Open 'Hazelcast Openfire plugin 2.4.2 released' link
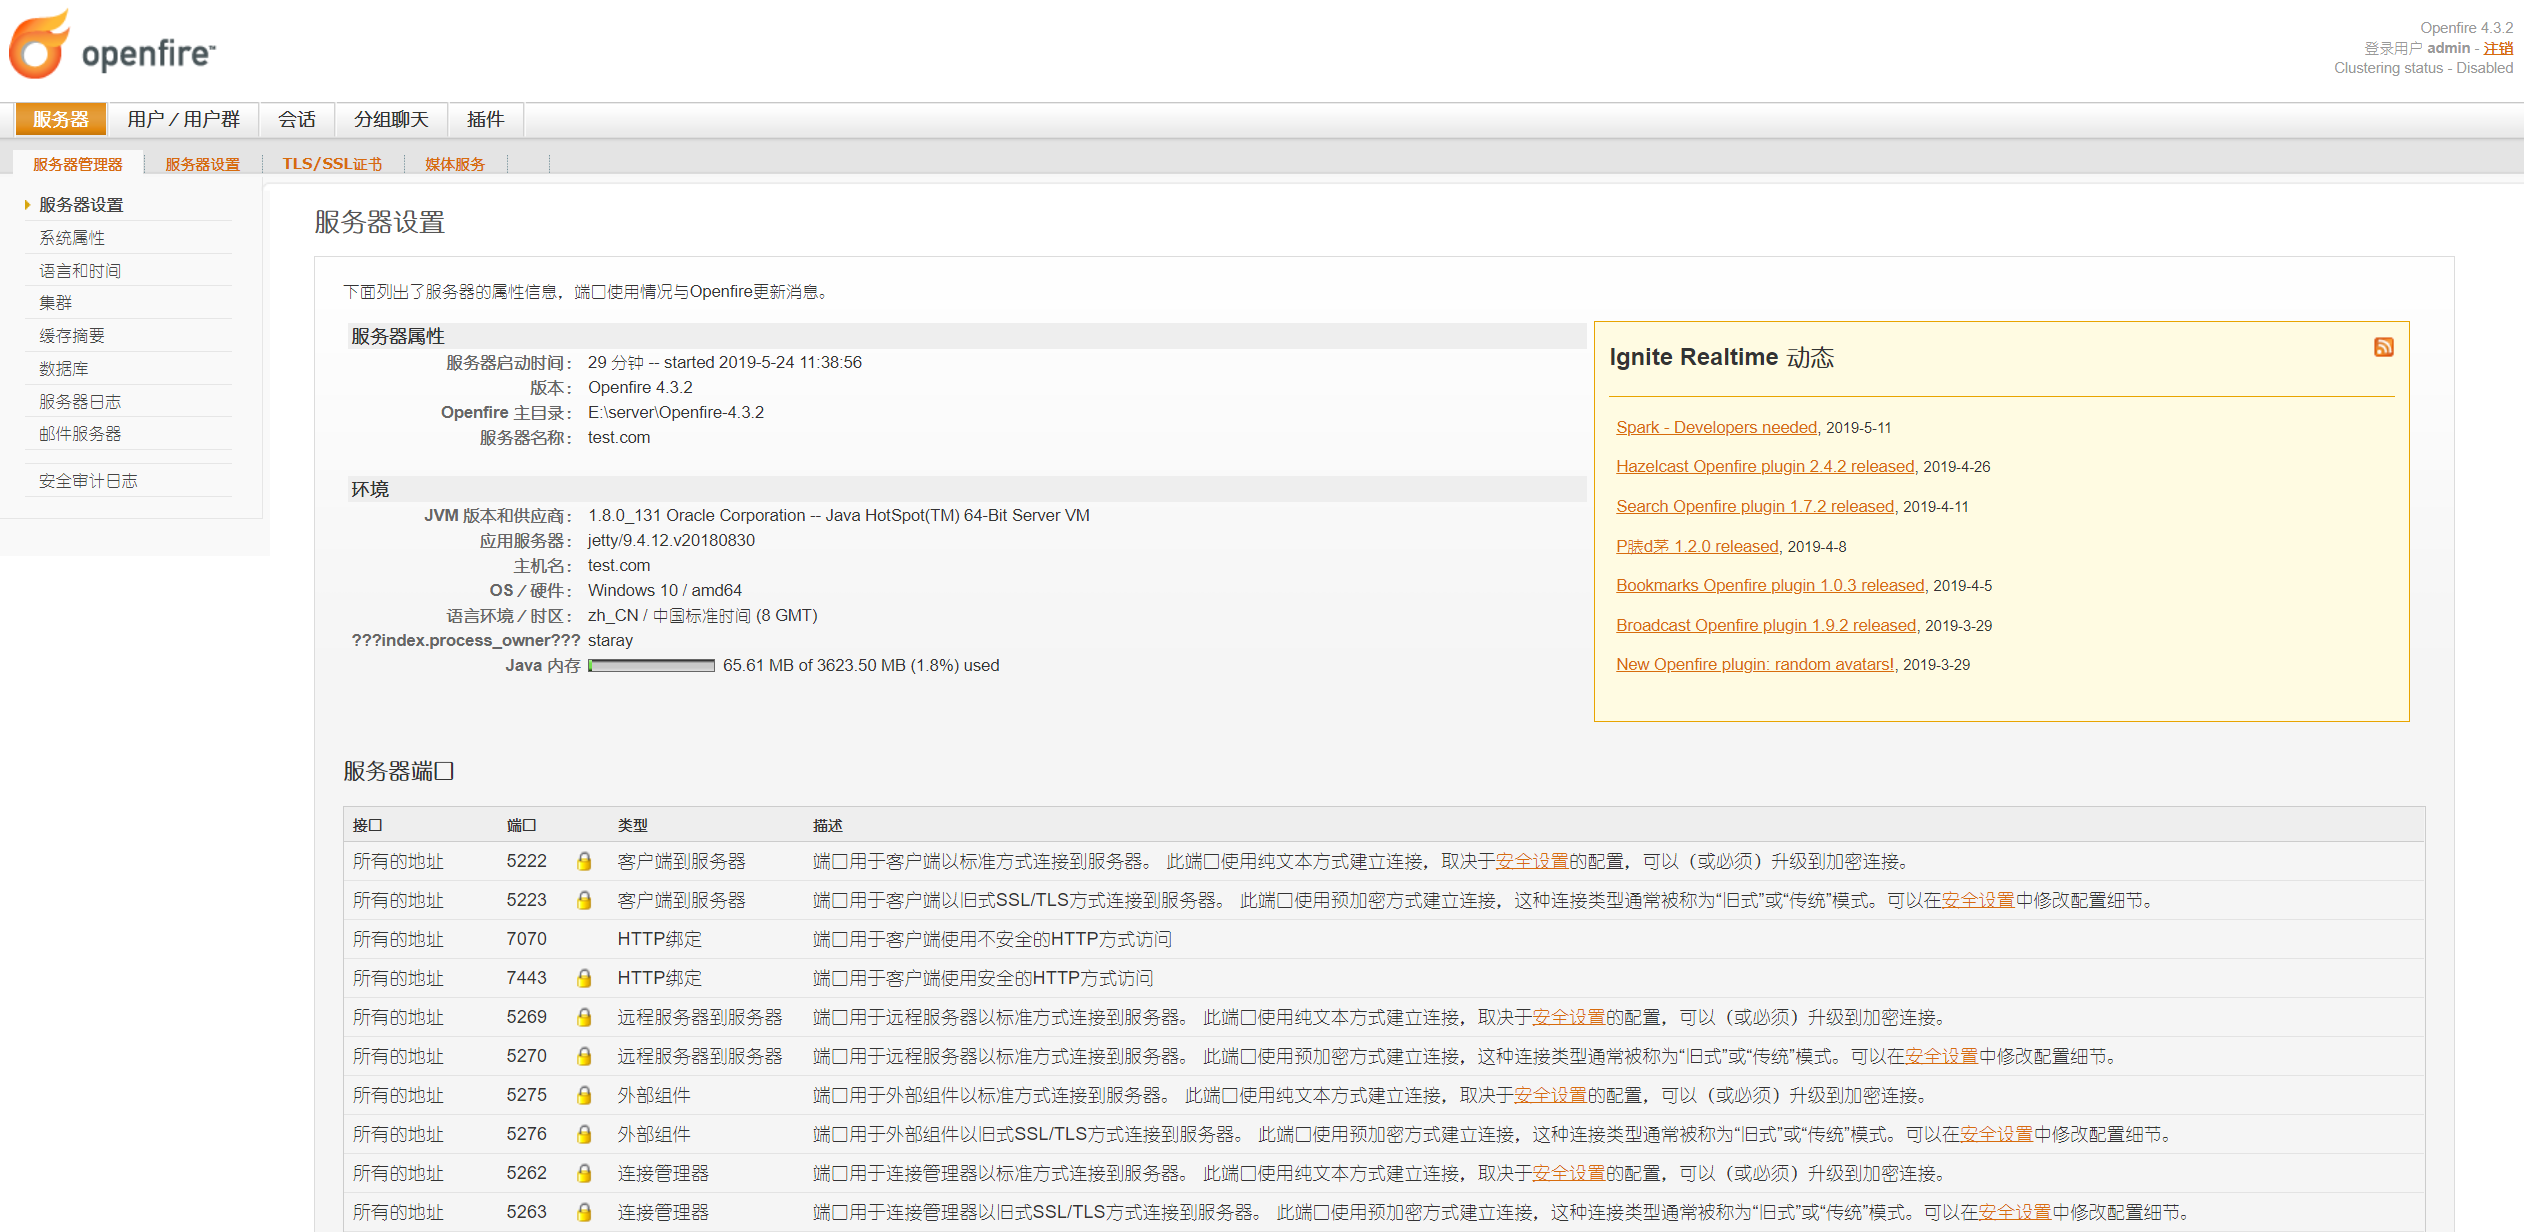This screenshot has height=1232, width=2524. tap(1764, 466)
